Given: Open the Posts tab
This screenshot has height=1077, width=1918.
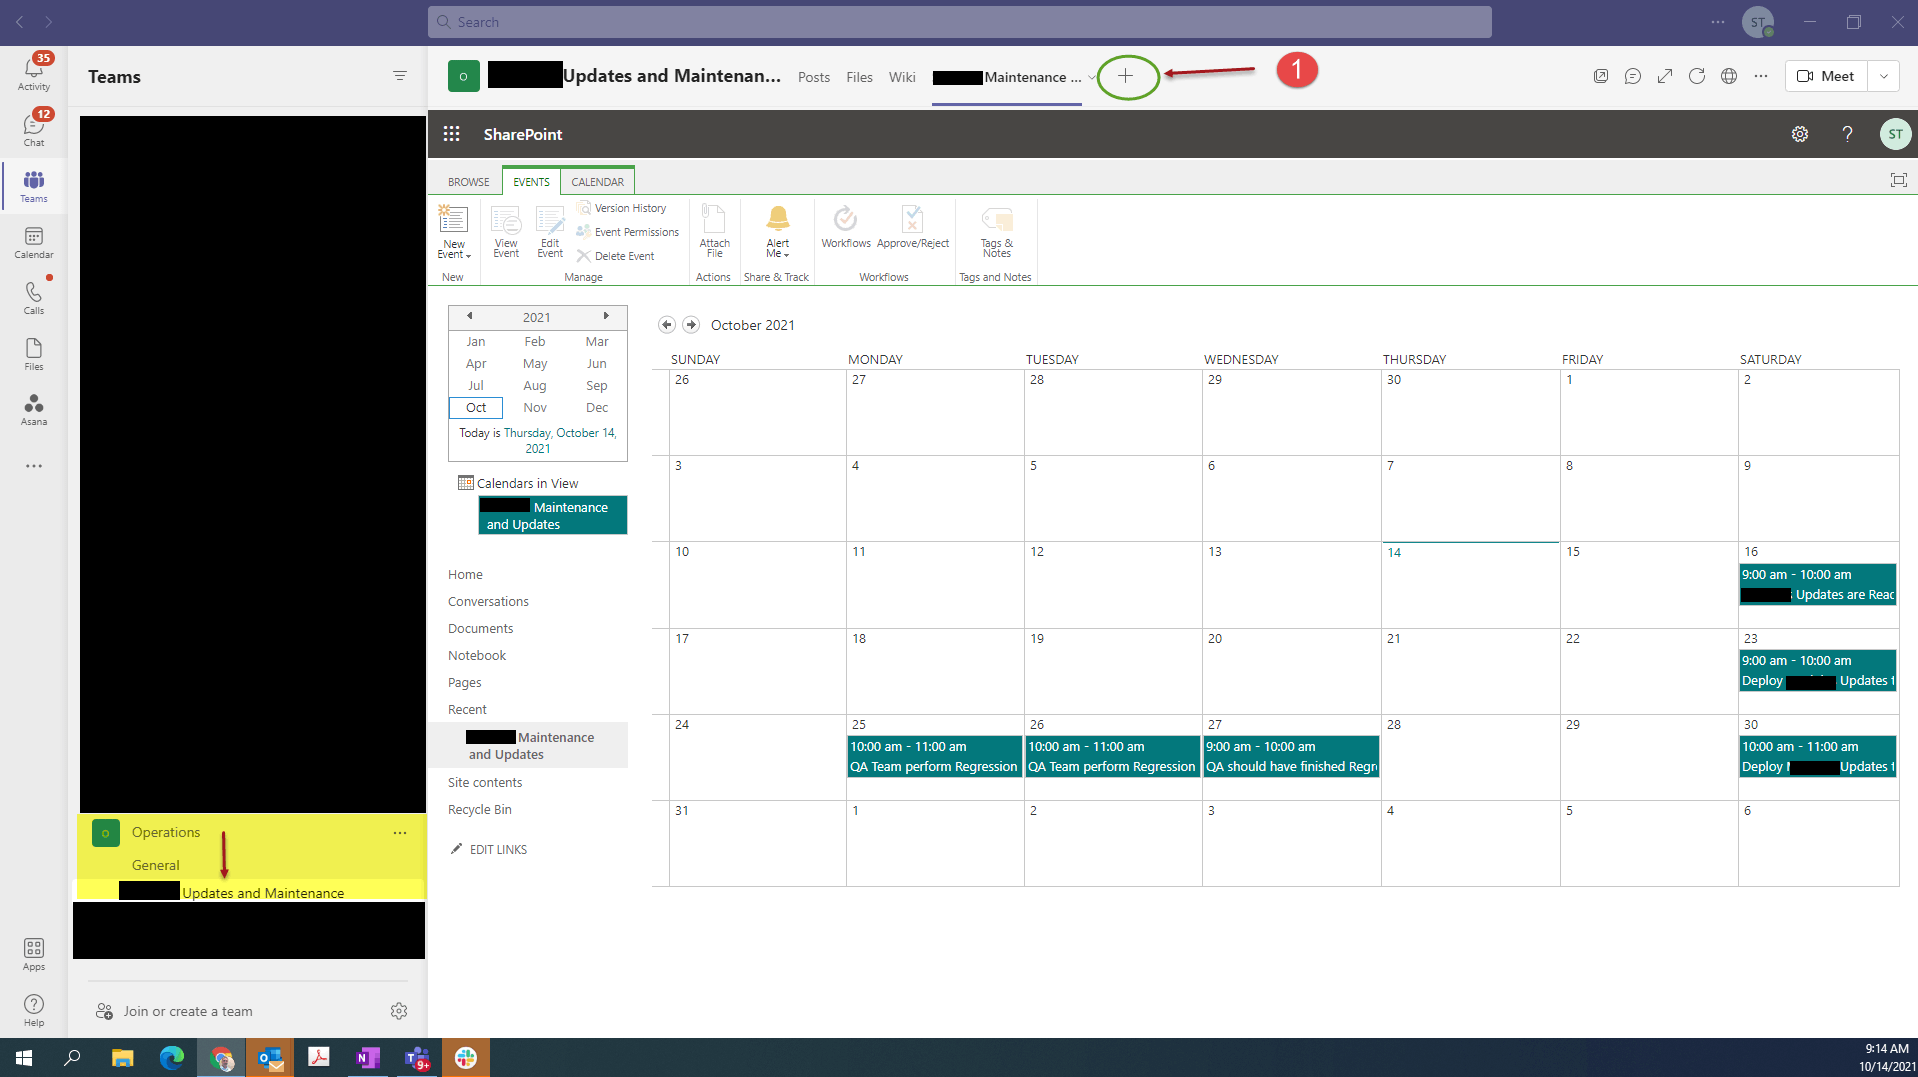Looking at the screenshot, I should tap(814, 77).
